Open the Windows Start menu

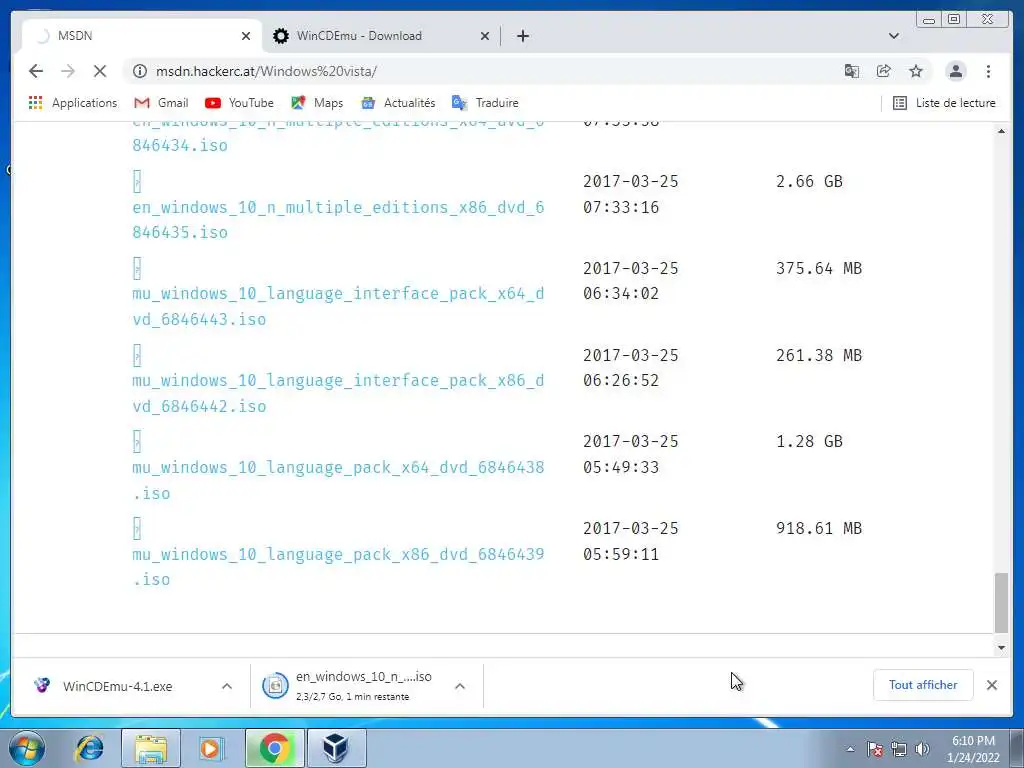click(27, 748)
